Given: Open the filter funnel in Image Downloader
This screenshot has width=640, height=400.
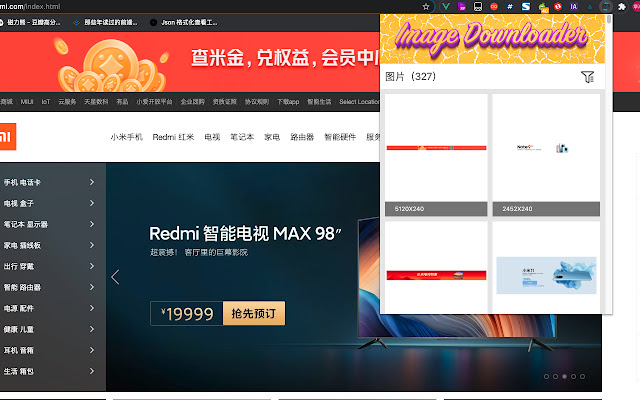Looking at the screenshot, I should click(x=587, y=77).
